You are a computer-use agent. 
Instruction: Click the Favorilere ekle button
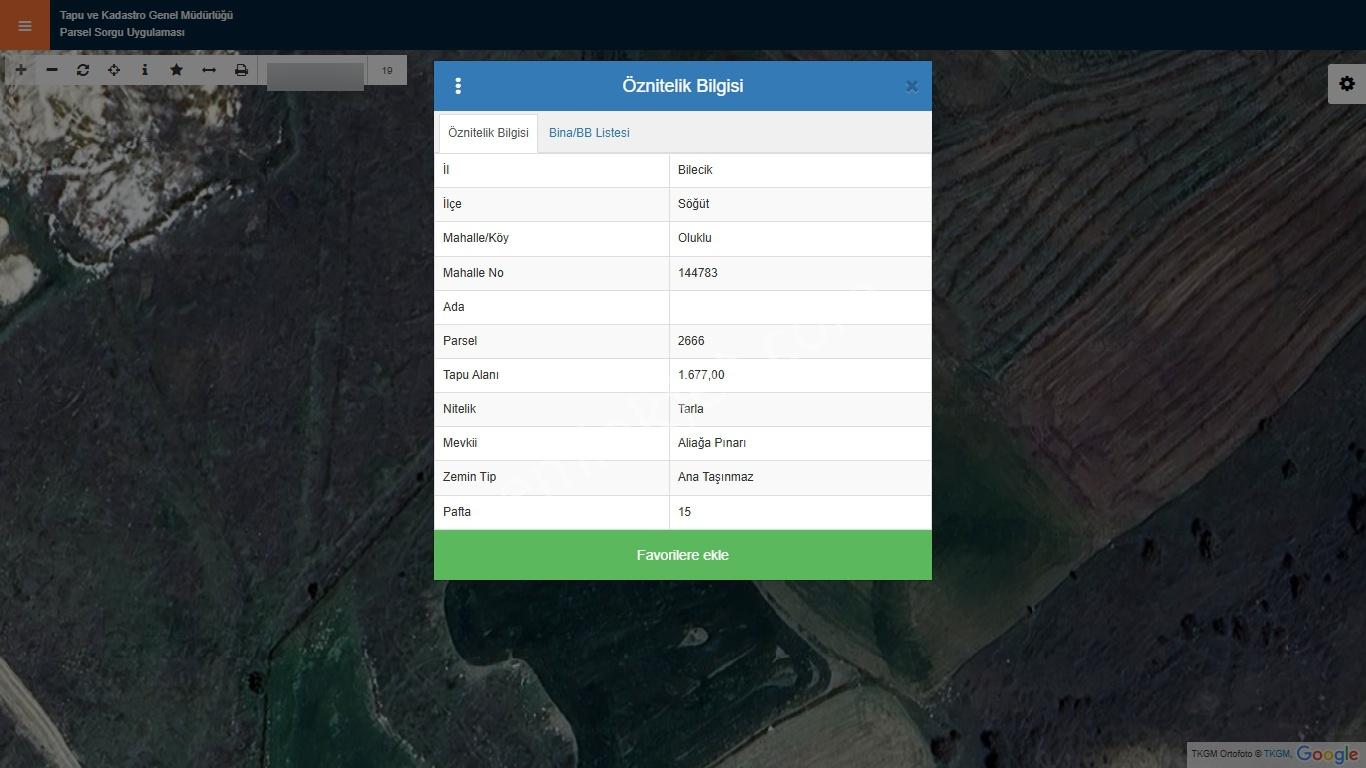[683, 555]
